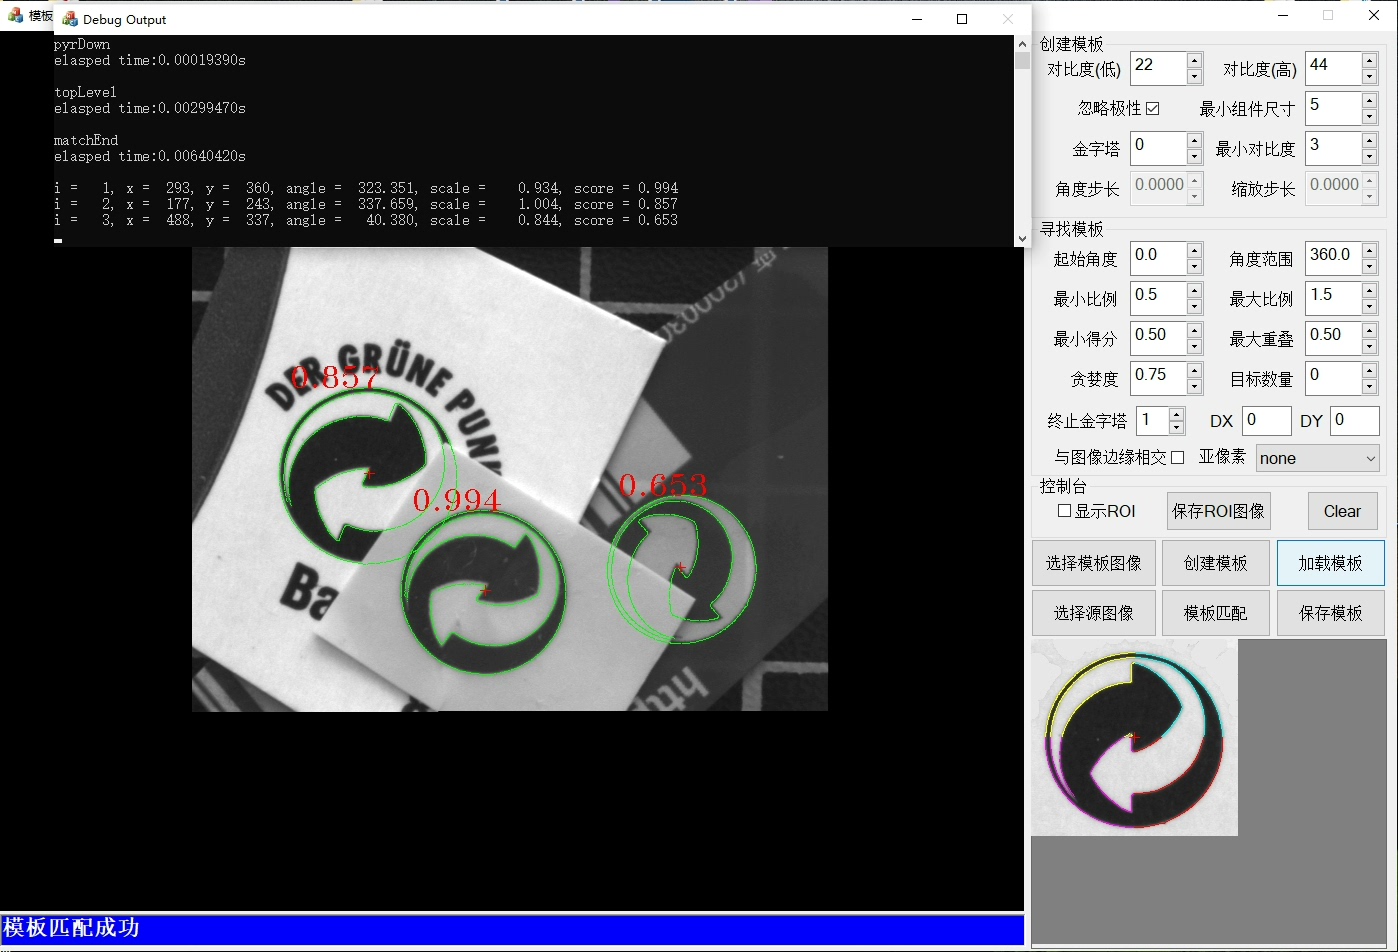The height and width of the screenshot is (952, 1398).
Task: Click the Debug Output window title icon
Action: point(70,19)
